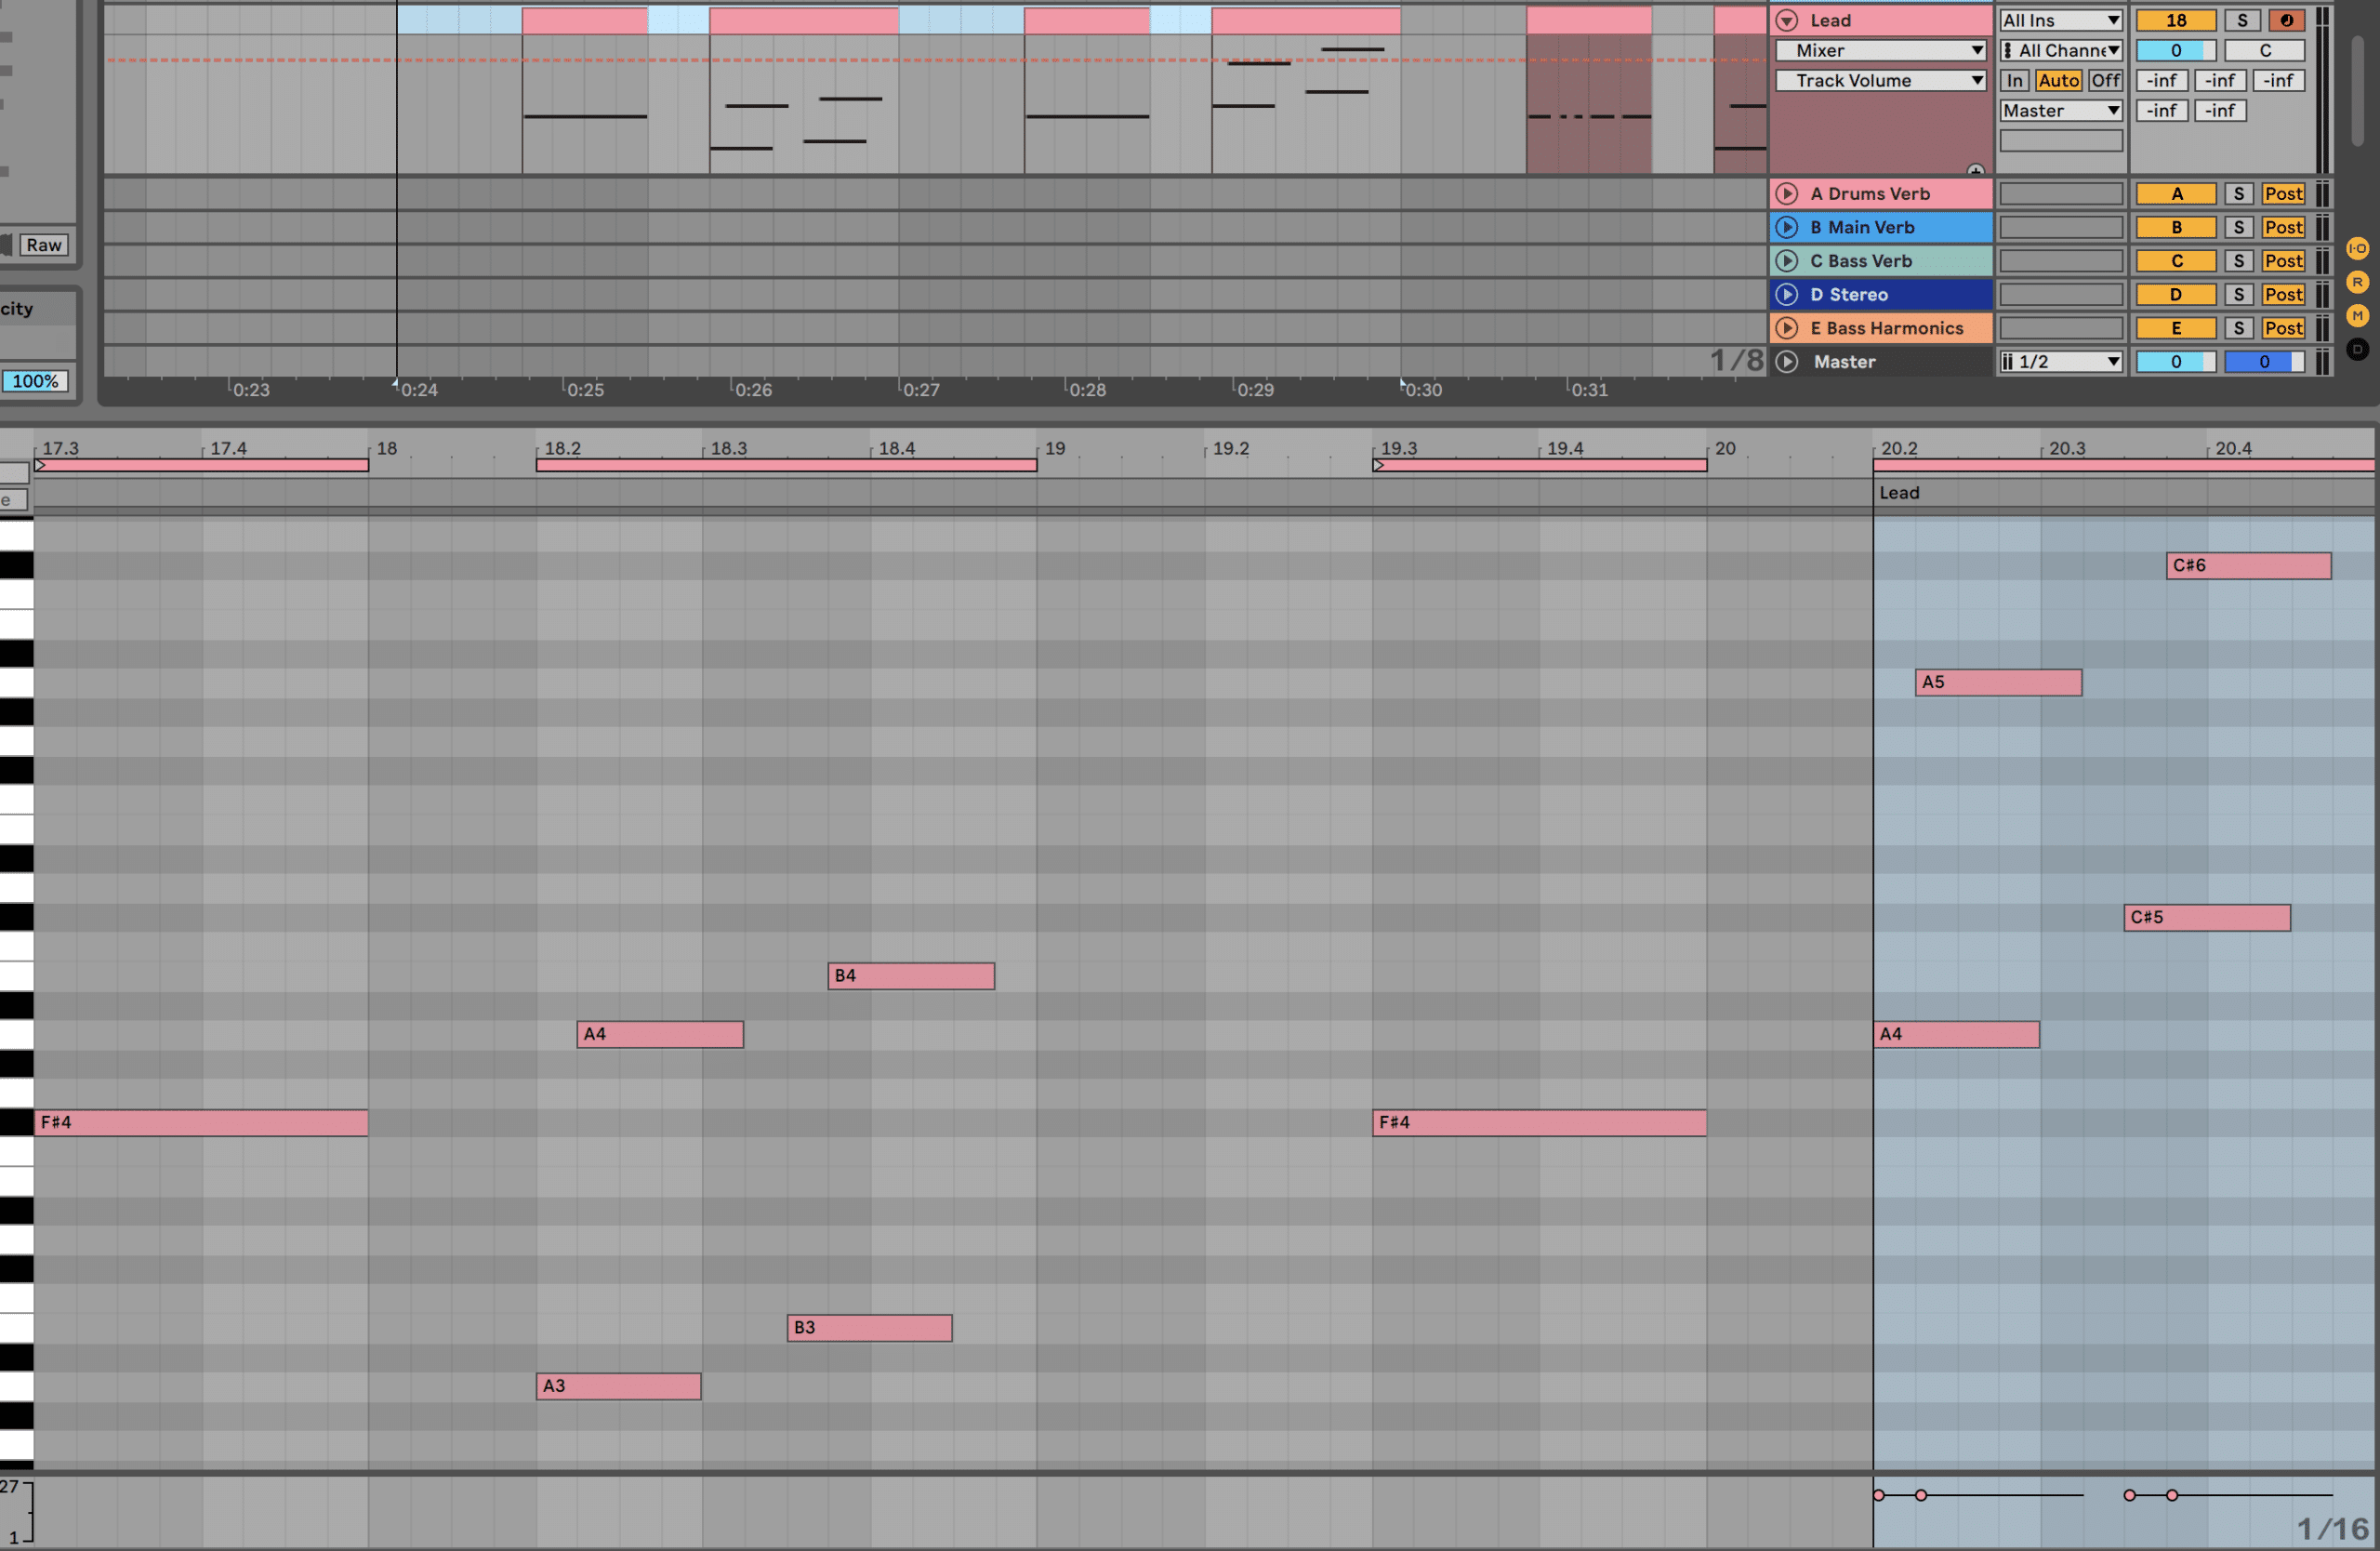Select the B3 note
The width and height of the screenshot is (2380, 1551).
[869, 1328]
